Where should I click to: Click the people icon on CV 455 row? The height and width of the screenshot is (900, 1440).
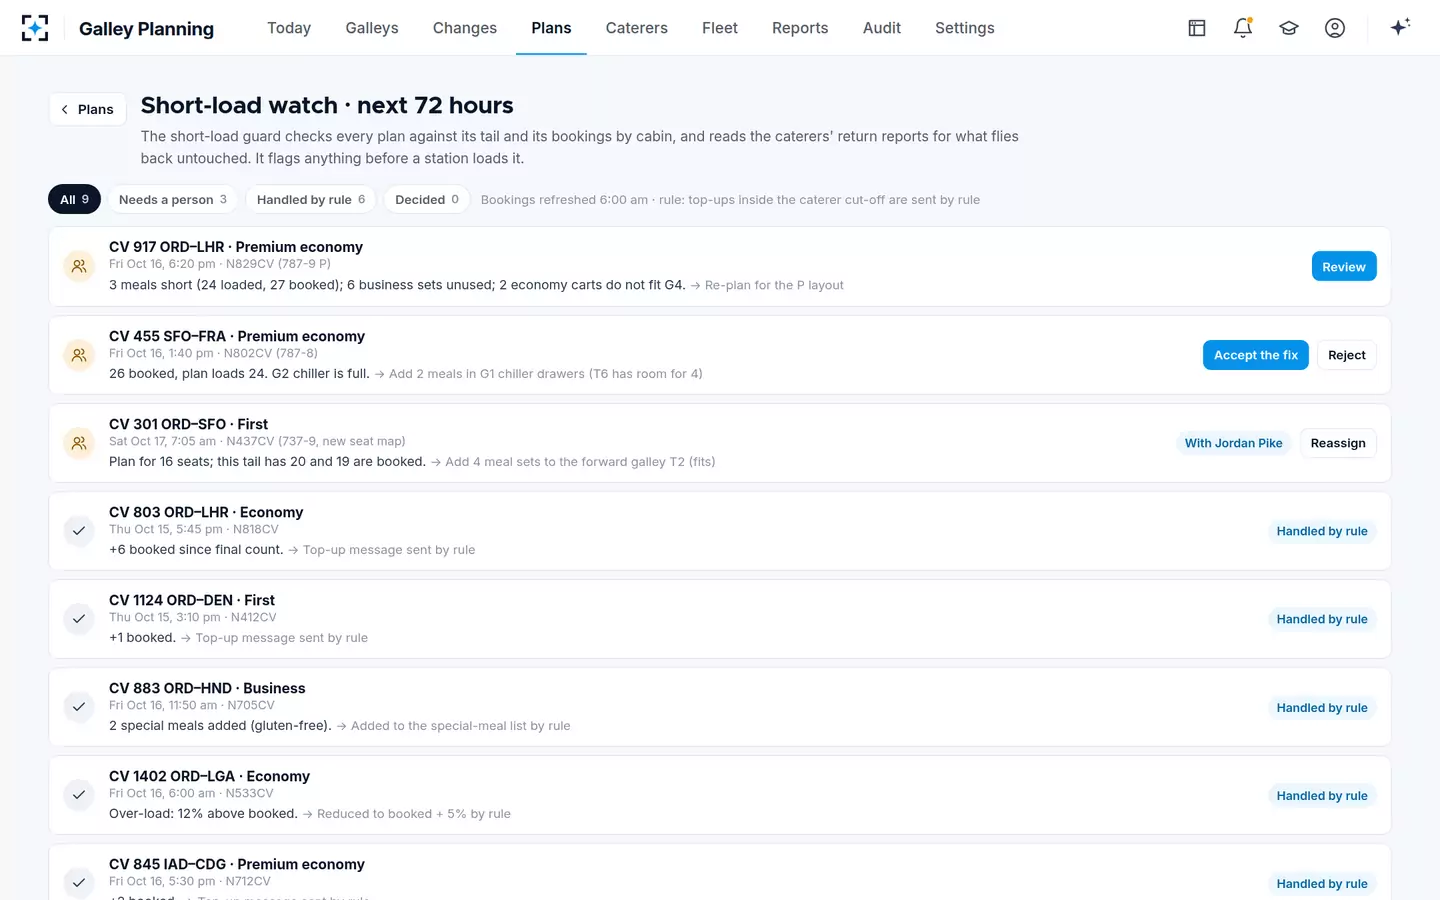79,355
